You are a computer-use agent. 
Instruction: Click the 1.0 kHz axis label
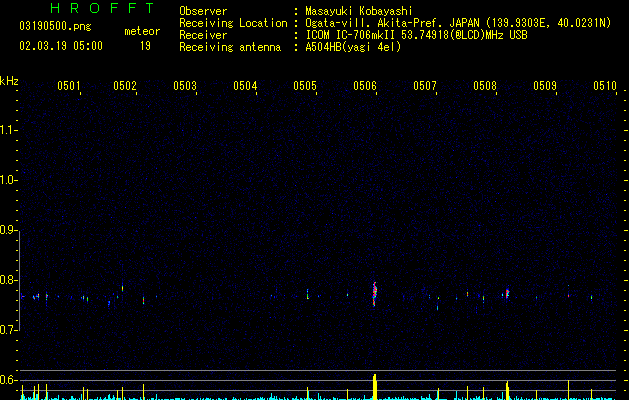coord(8,180)
